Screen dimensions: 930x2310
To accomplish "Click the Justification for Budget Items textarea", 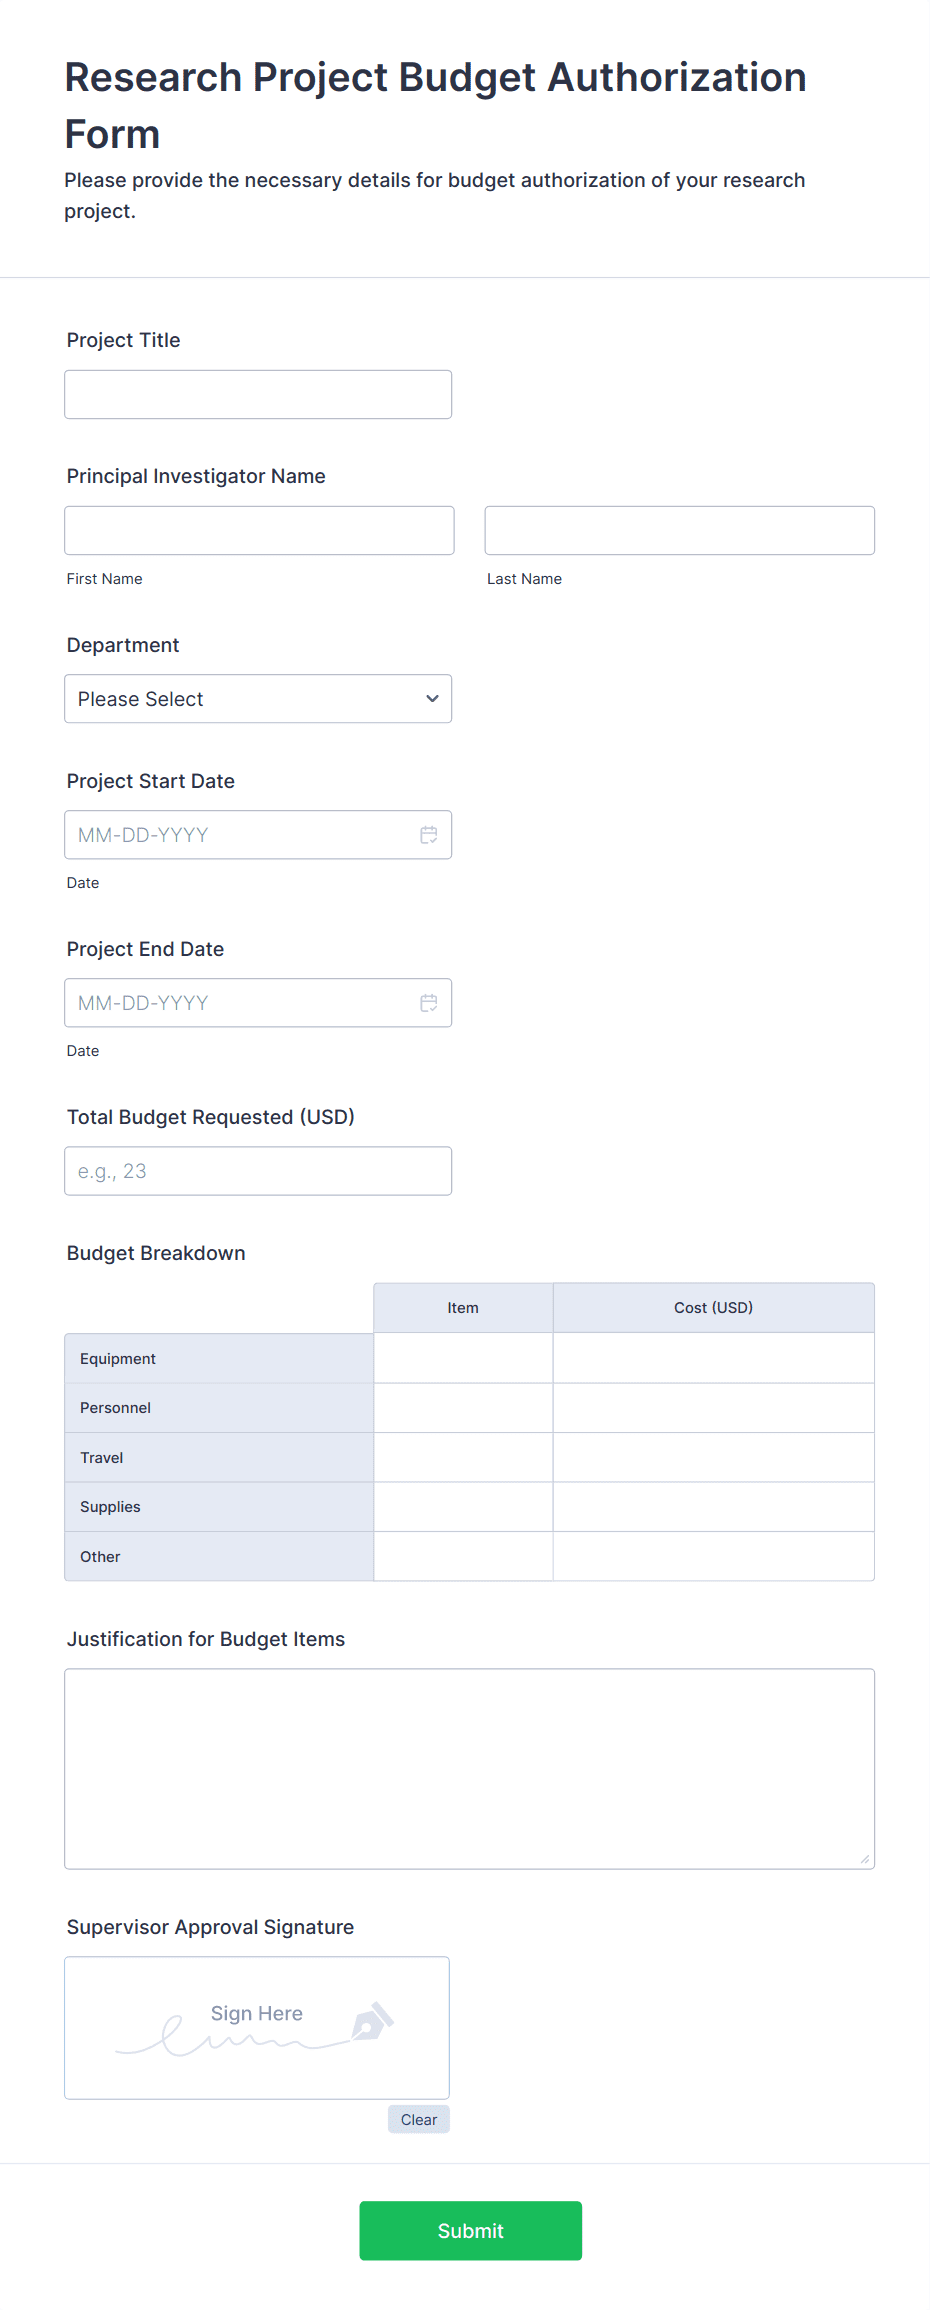I will (470, 1769).
